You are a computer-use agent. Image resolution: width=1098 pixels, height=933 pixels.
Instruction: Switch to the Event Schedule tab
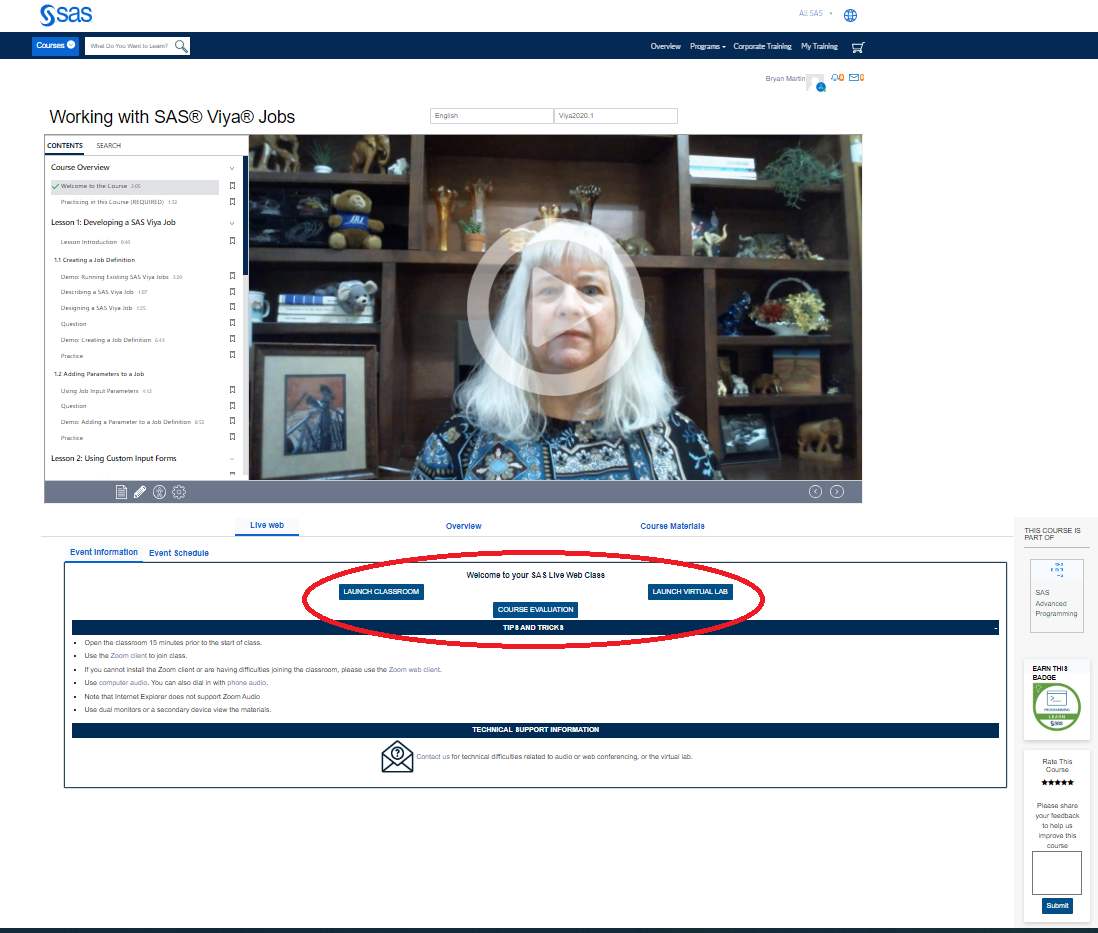[x=179, y=552]
